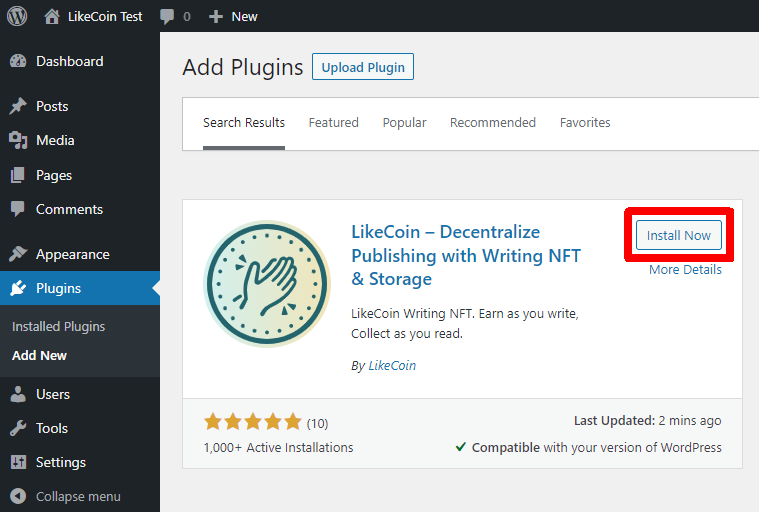
Task: Open the comments bubble icon in the admin bar
Action: tap(167, 16)
